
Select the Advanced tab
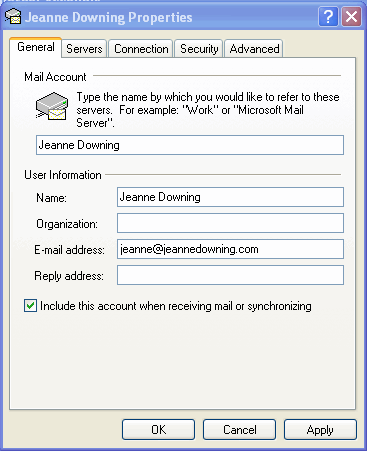point(254,49)
